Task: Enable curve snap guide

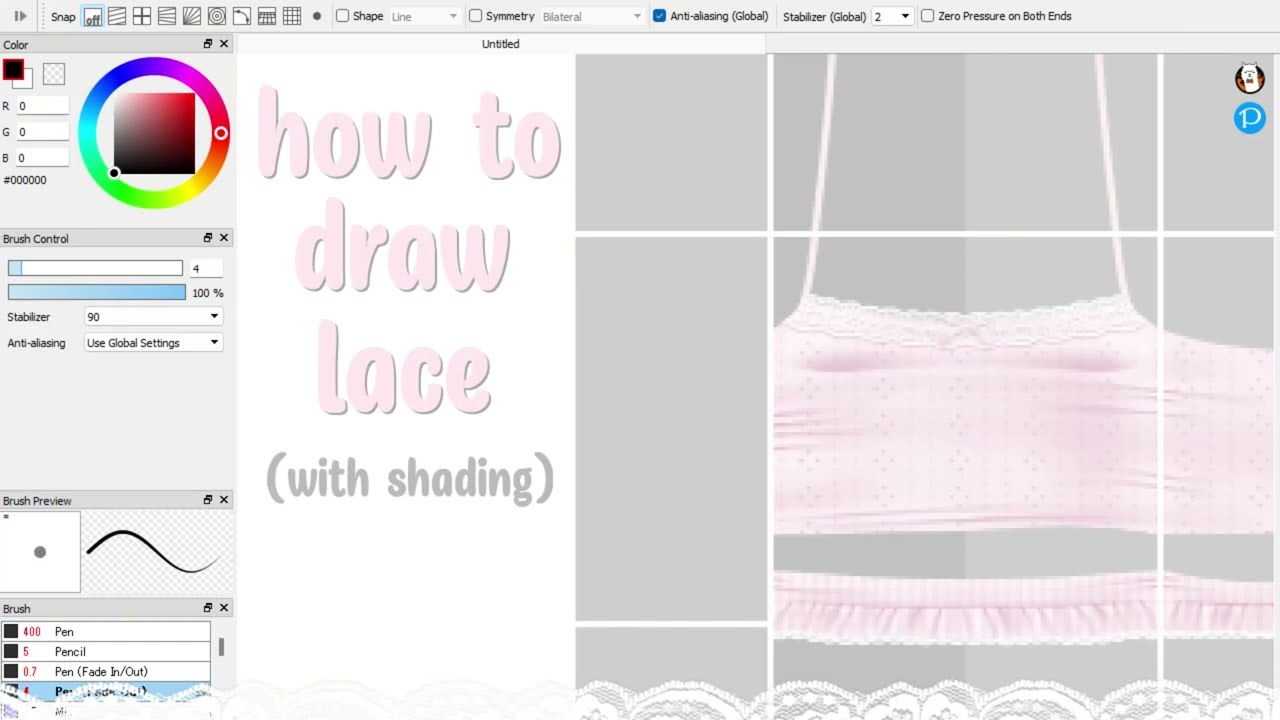Action: (x=242, y=16)
